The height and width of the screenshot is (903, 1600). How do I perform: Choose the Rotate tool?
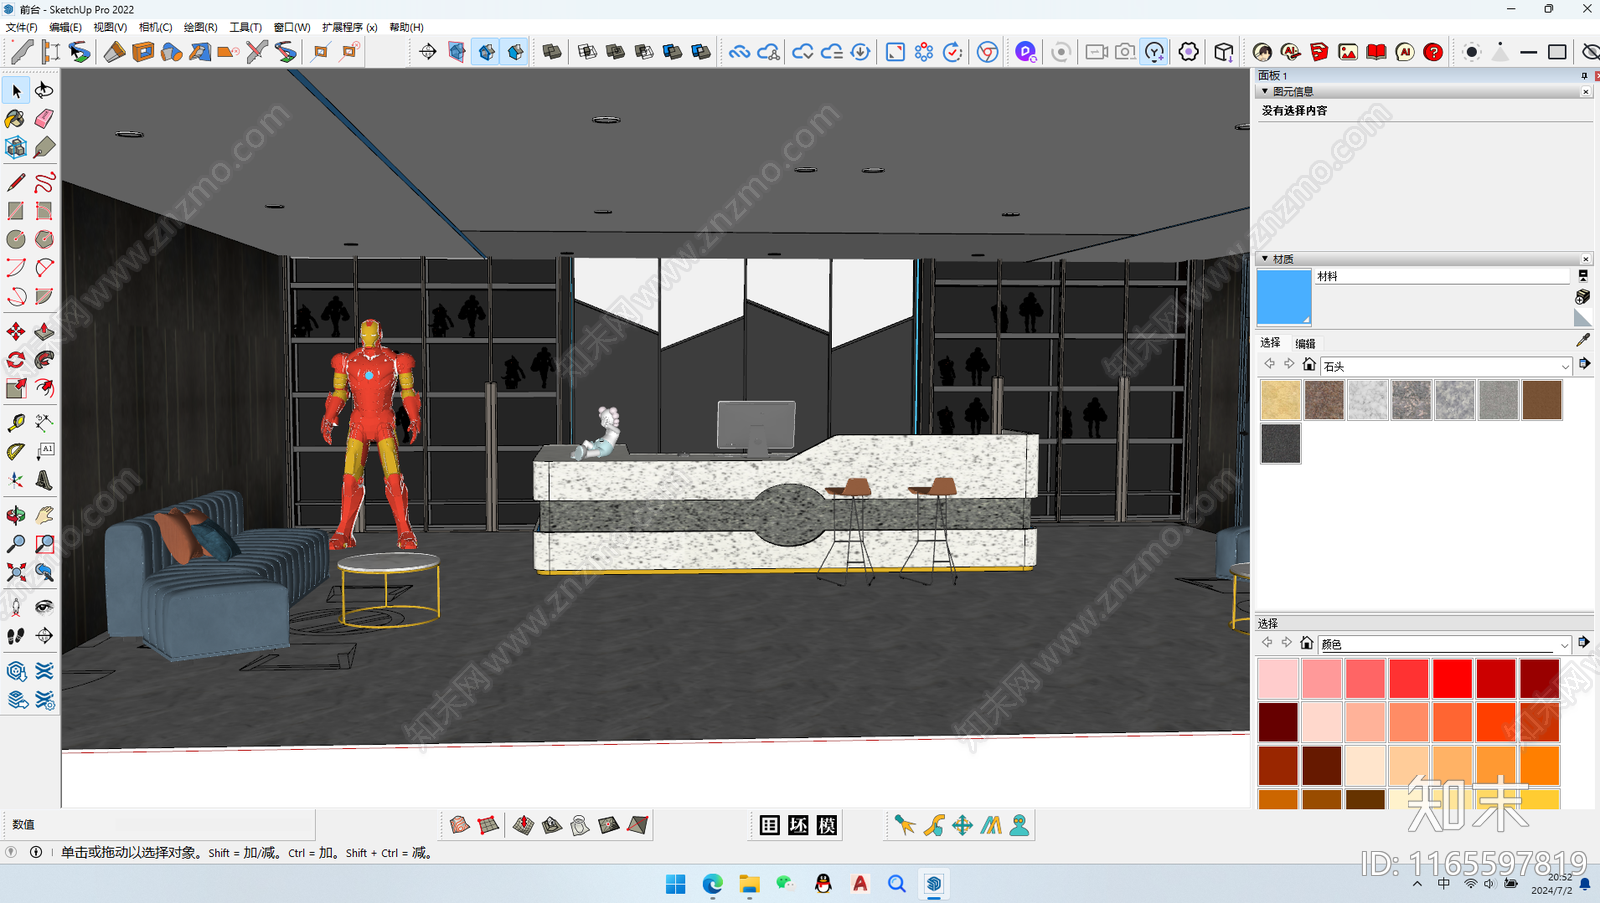coord(16,360)
